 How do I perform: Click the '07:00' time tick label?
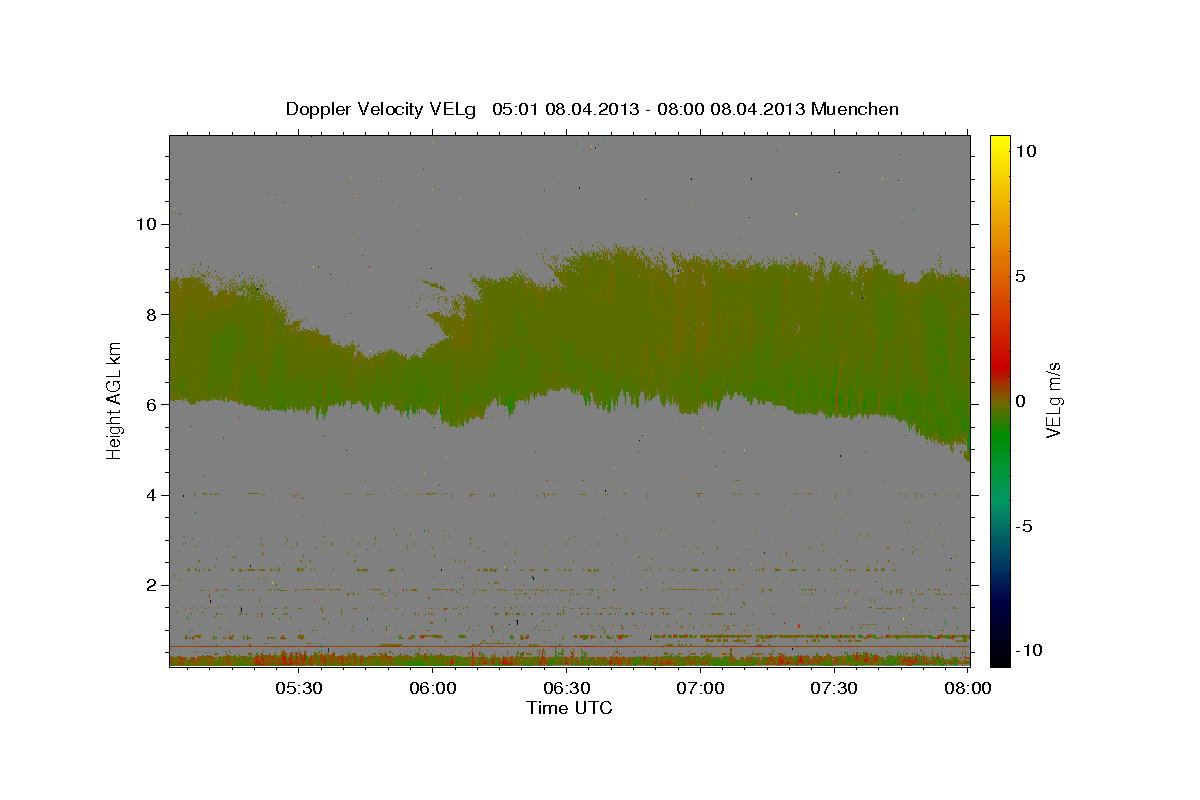(700, 688)
